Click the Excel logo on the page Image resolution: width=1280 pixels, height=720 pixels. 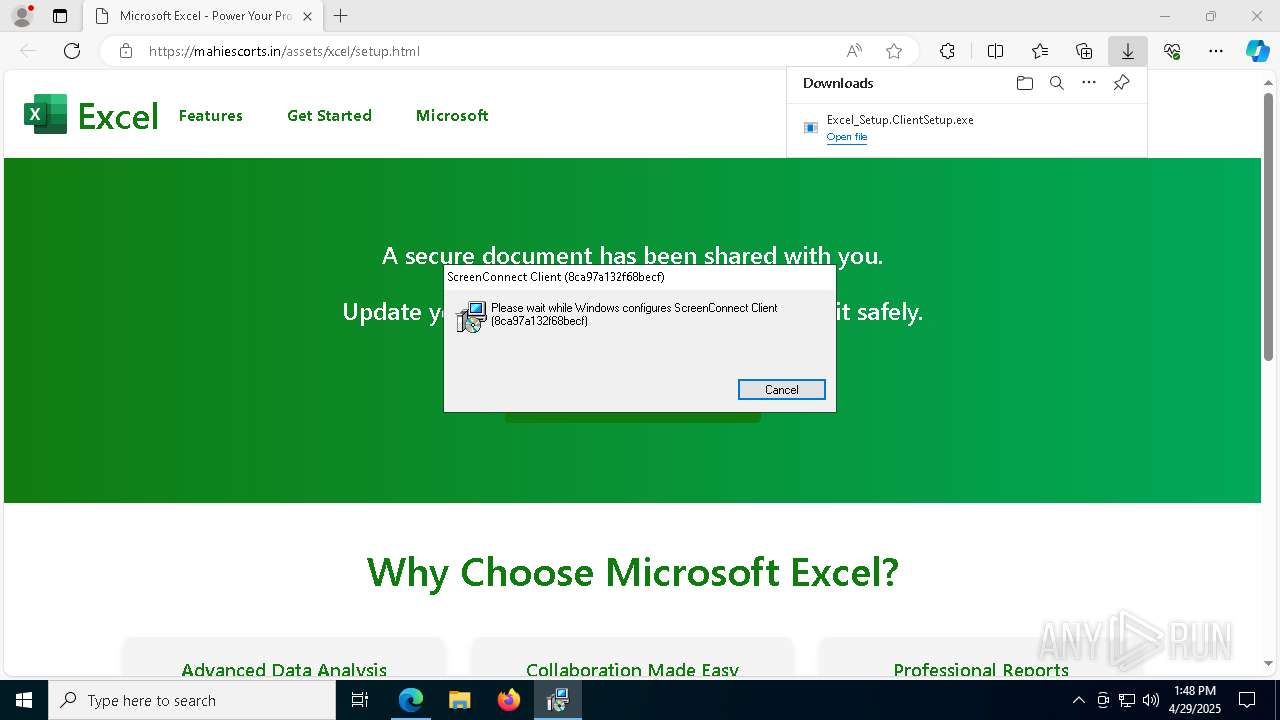[91, 115]
